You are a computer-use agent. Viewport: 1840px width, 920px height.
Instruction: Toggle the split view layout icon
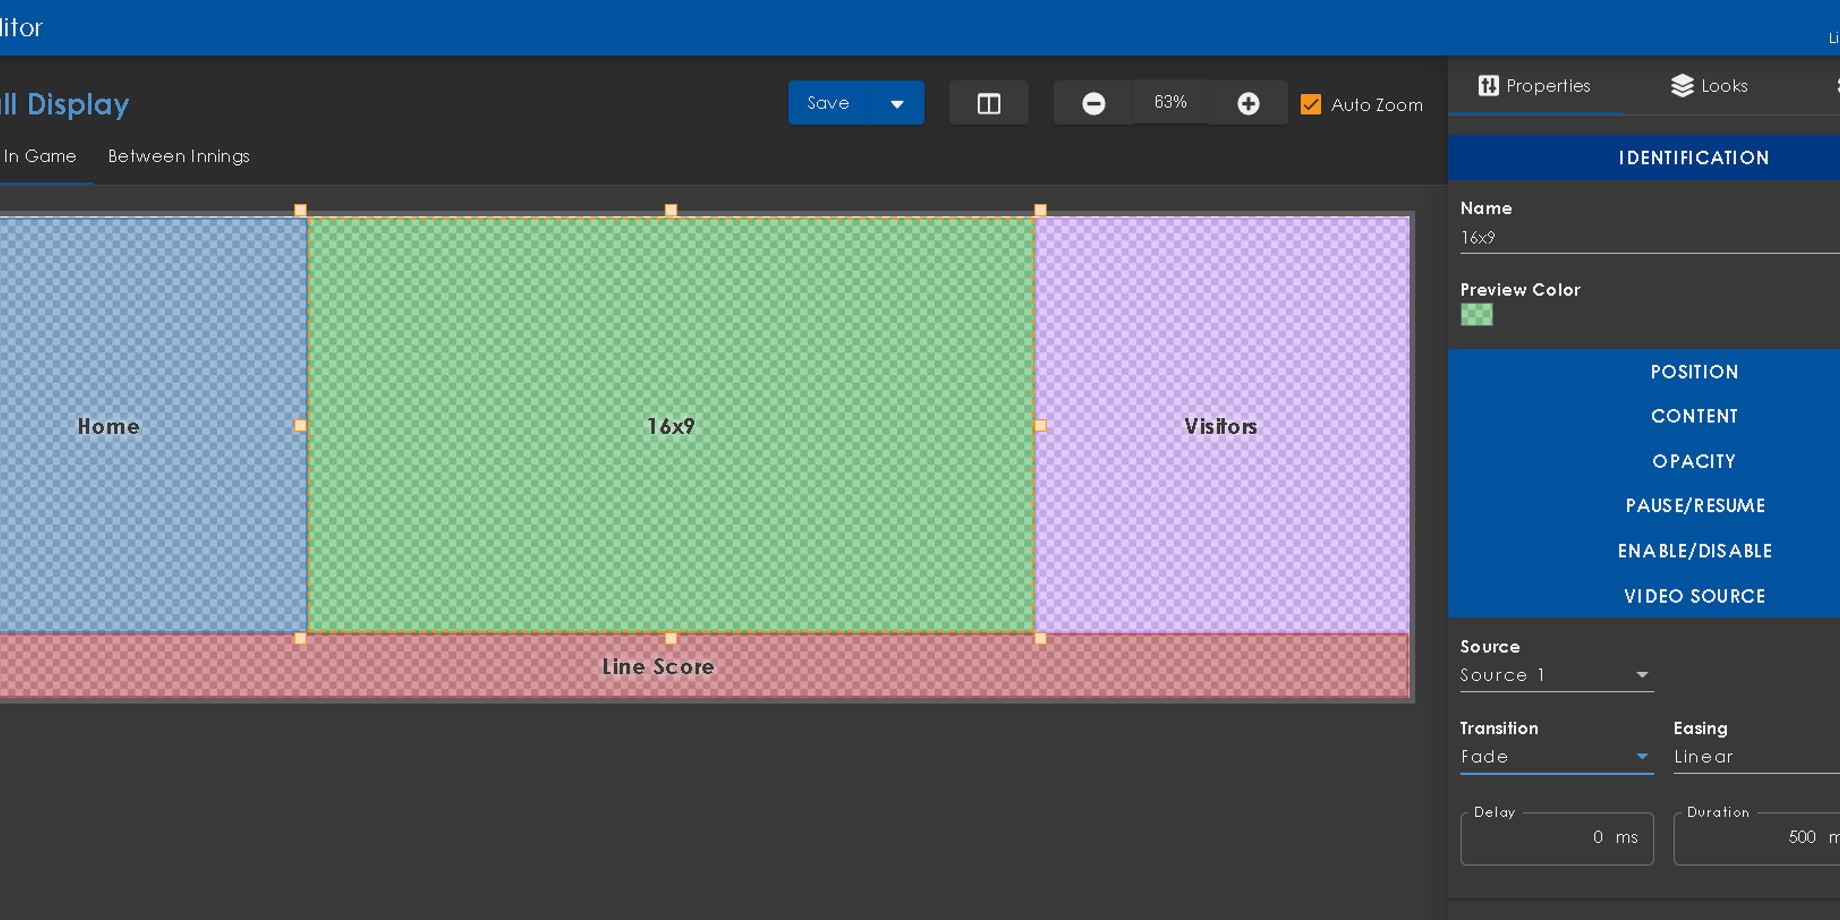click(988, 104)
